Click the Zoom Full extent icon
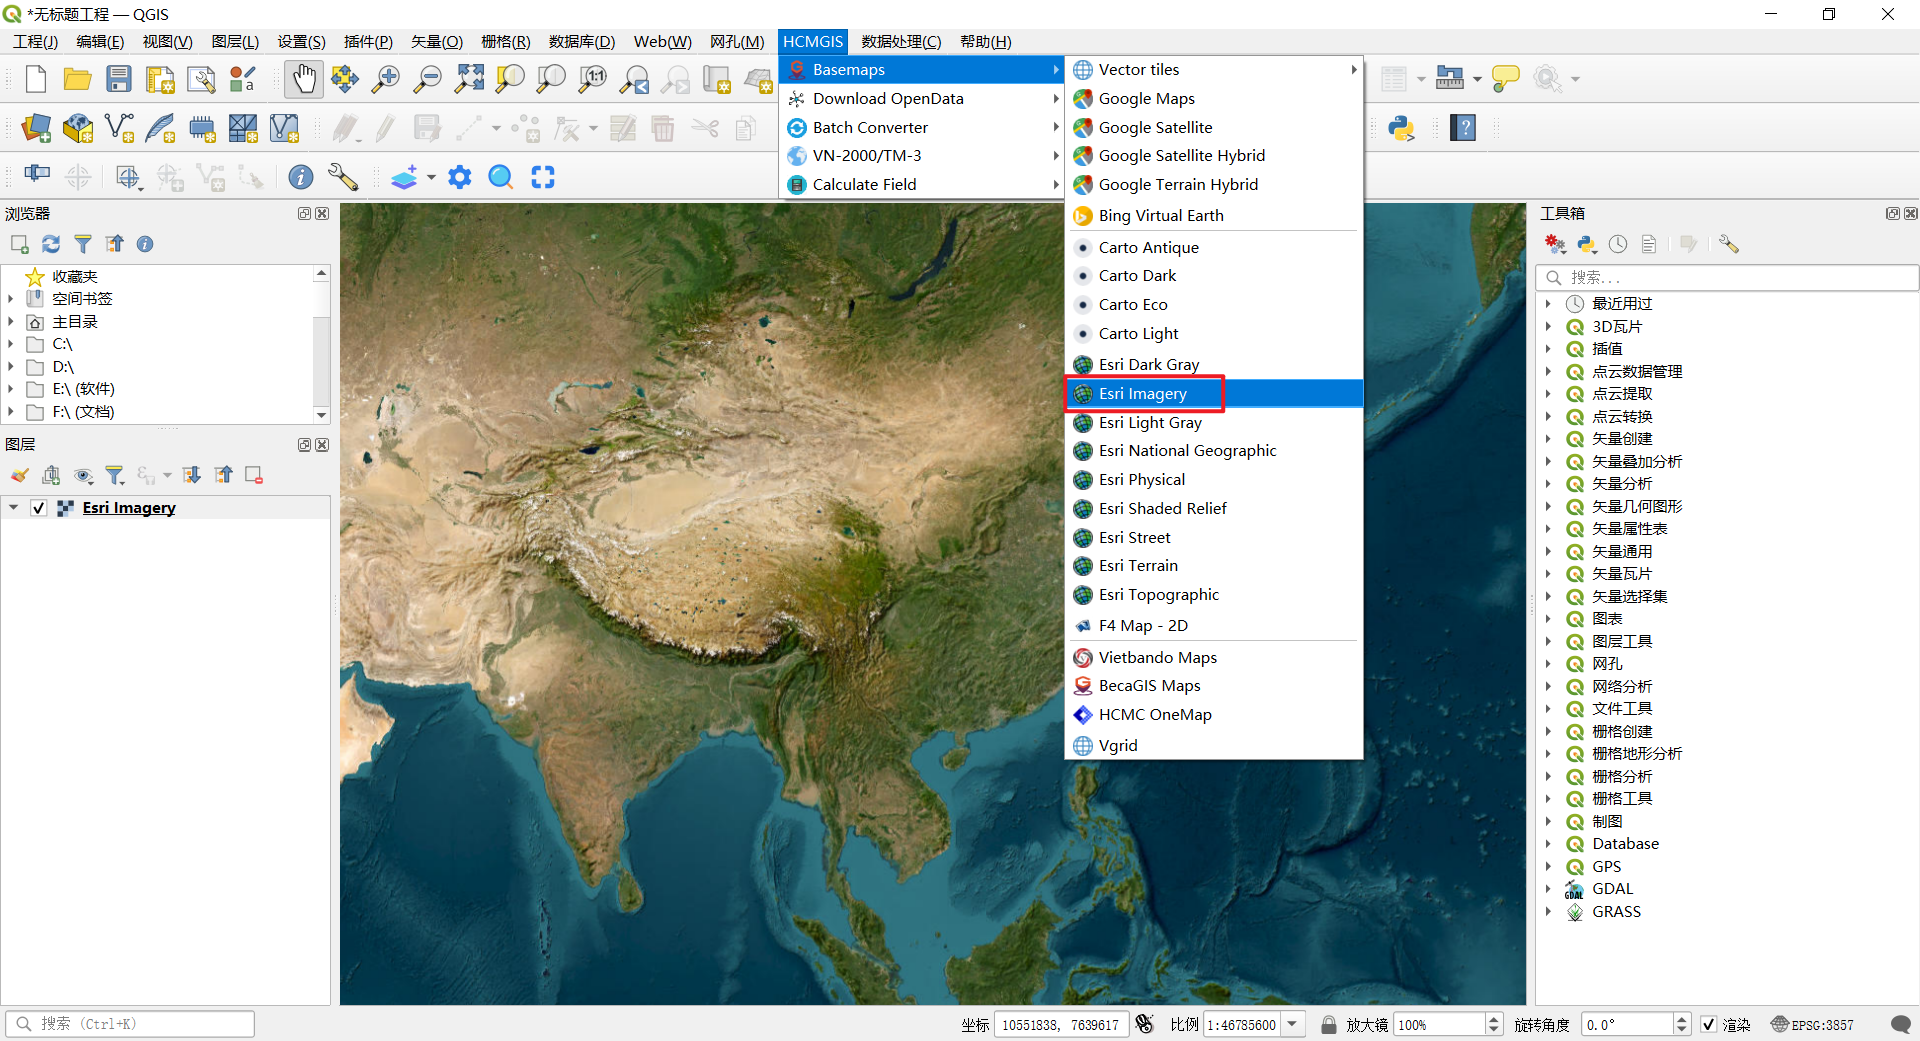The image size is (1920, 1041). pyautogui.click(x=469, y=79)
